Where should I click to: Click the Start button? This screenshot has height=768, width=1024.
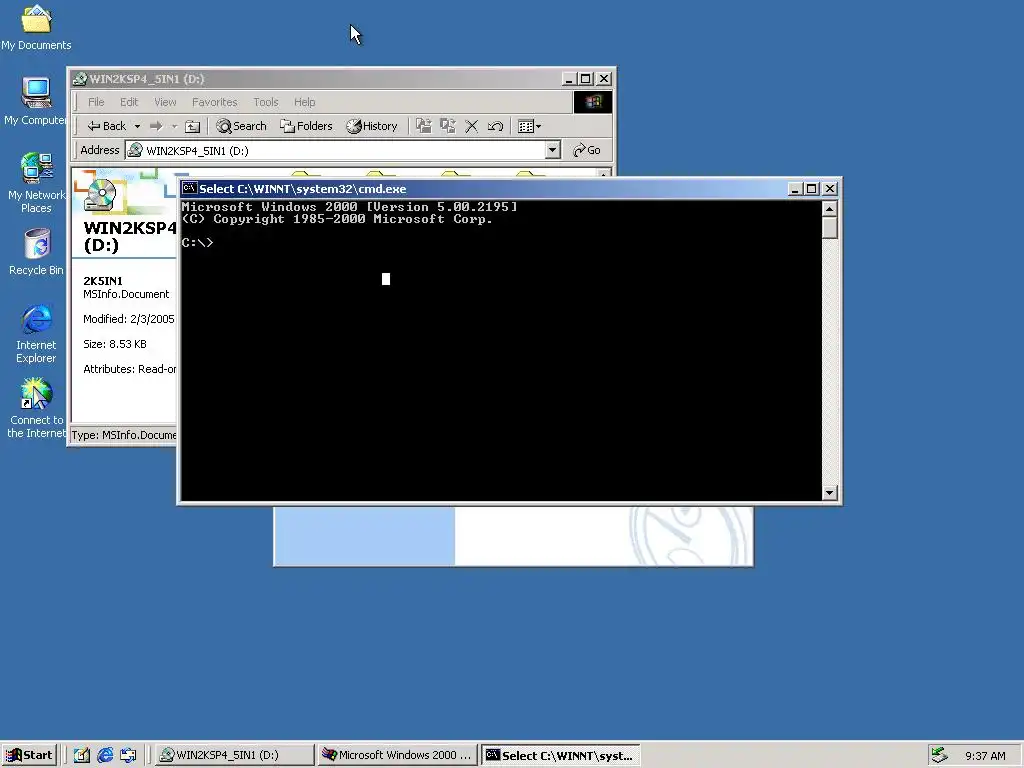pos(29,755)
